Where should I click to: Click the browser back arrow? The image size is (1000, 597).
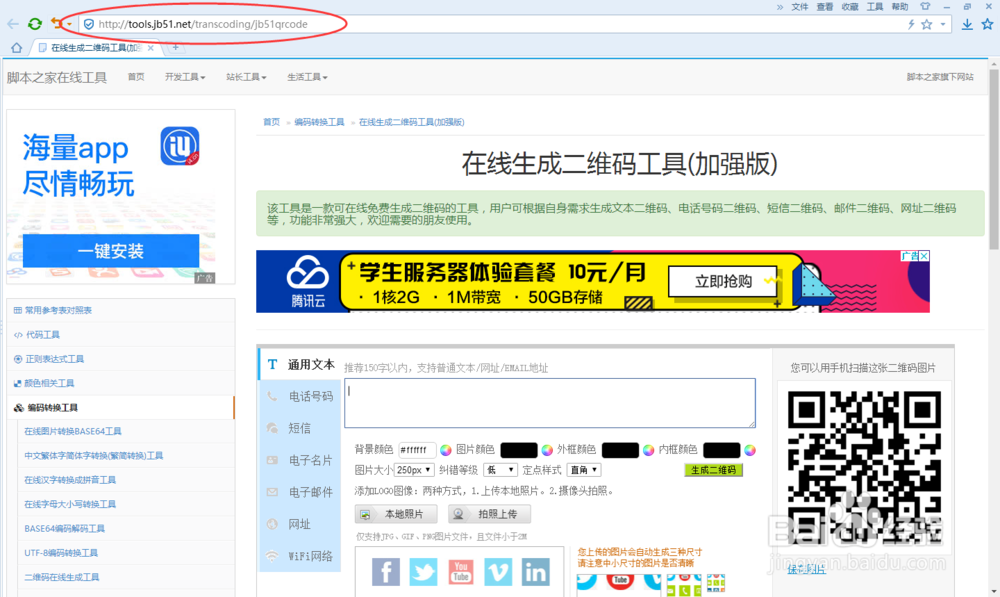13,24
